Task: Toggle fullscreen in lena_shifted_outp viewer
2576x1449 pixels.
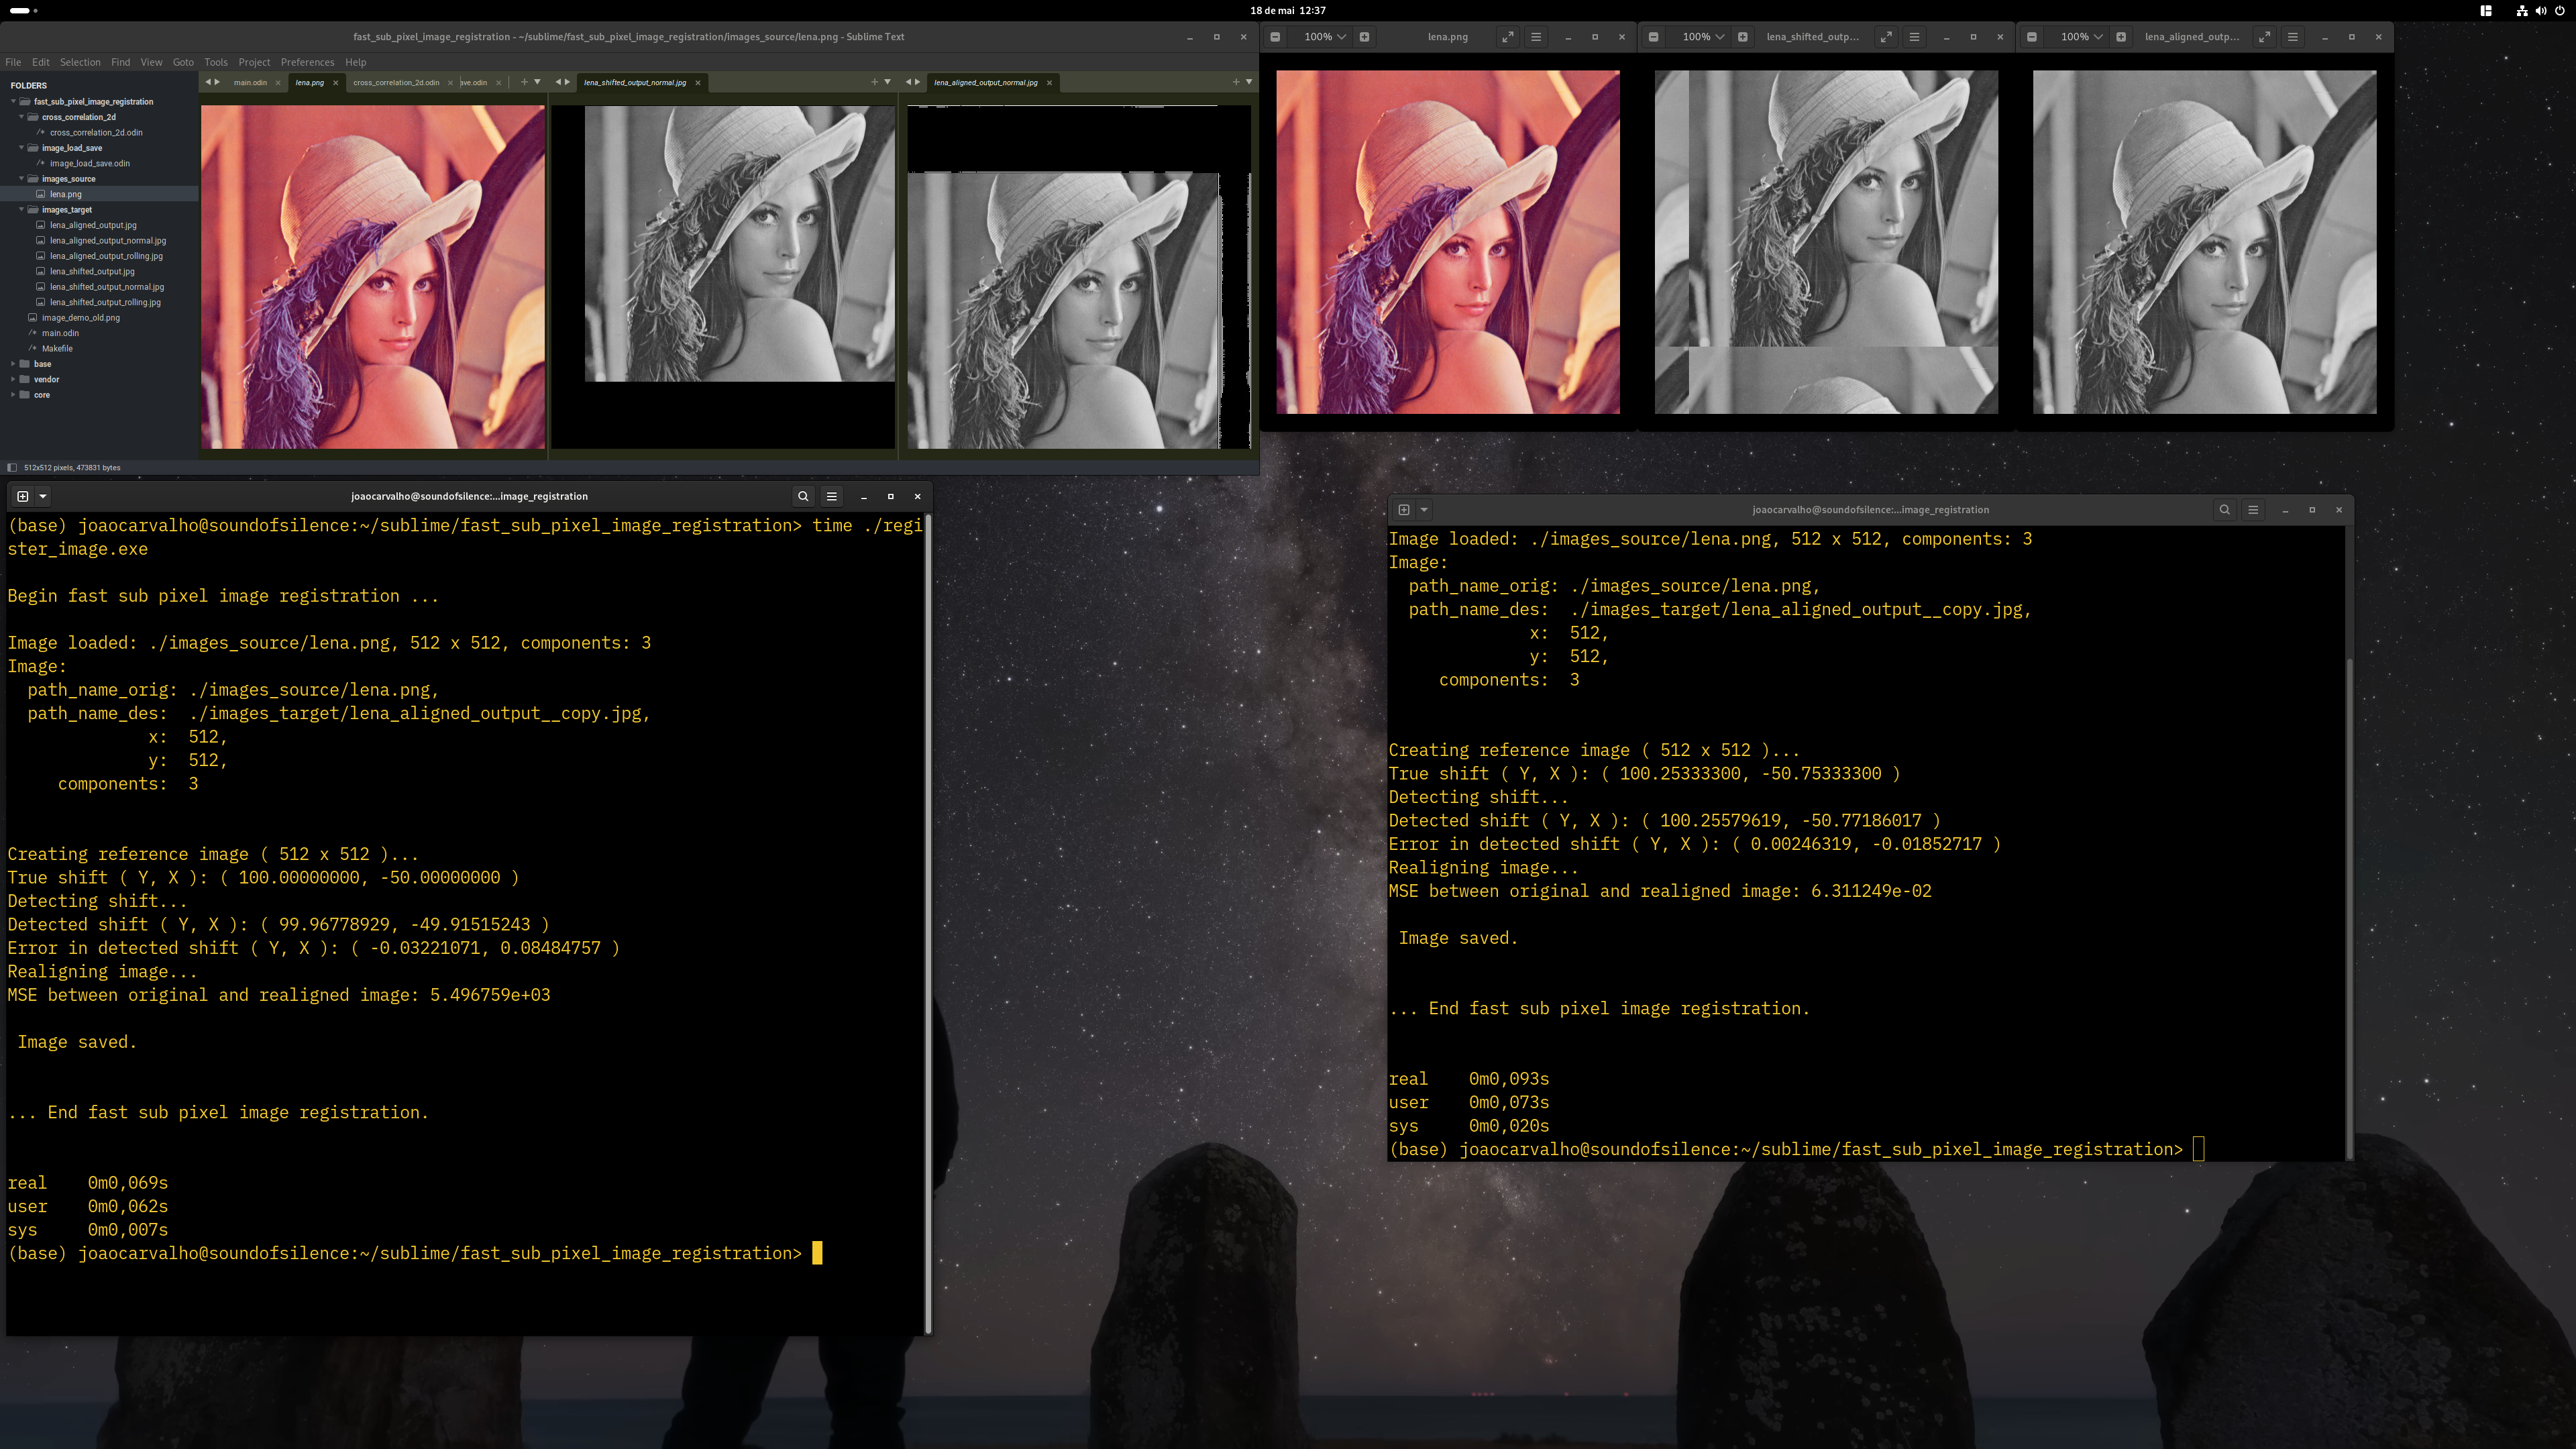Action: (1886, 37)
